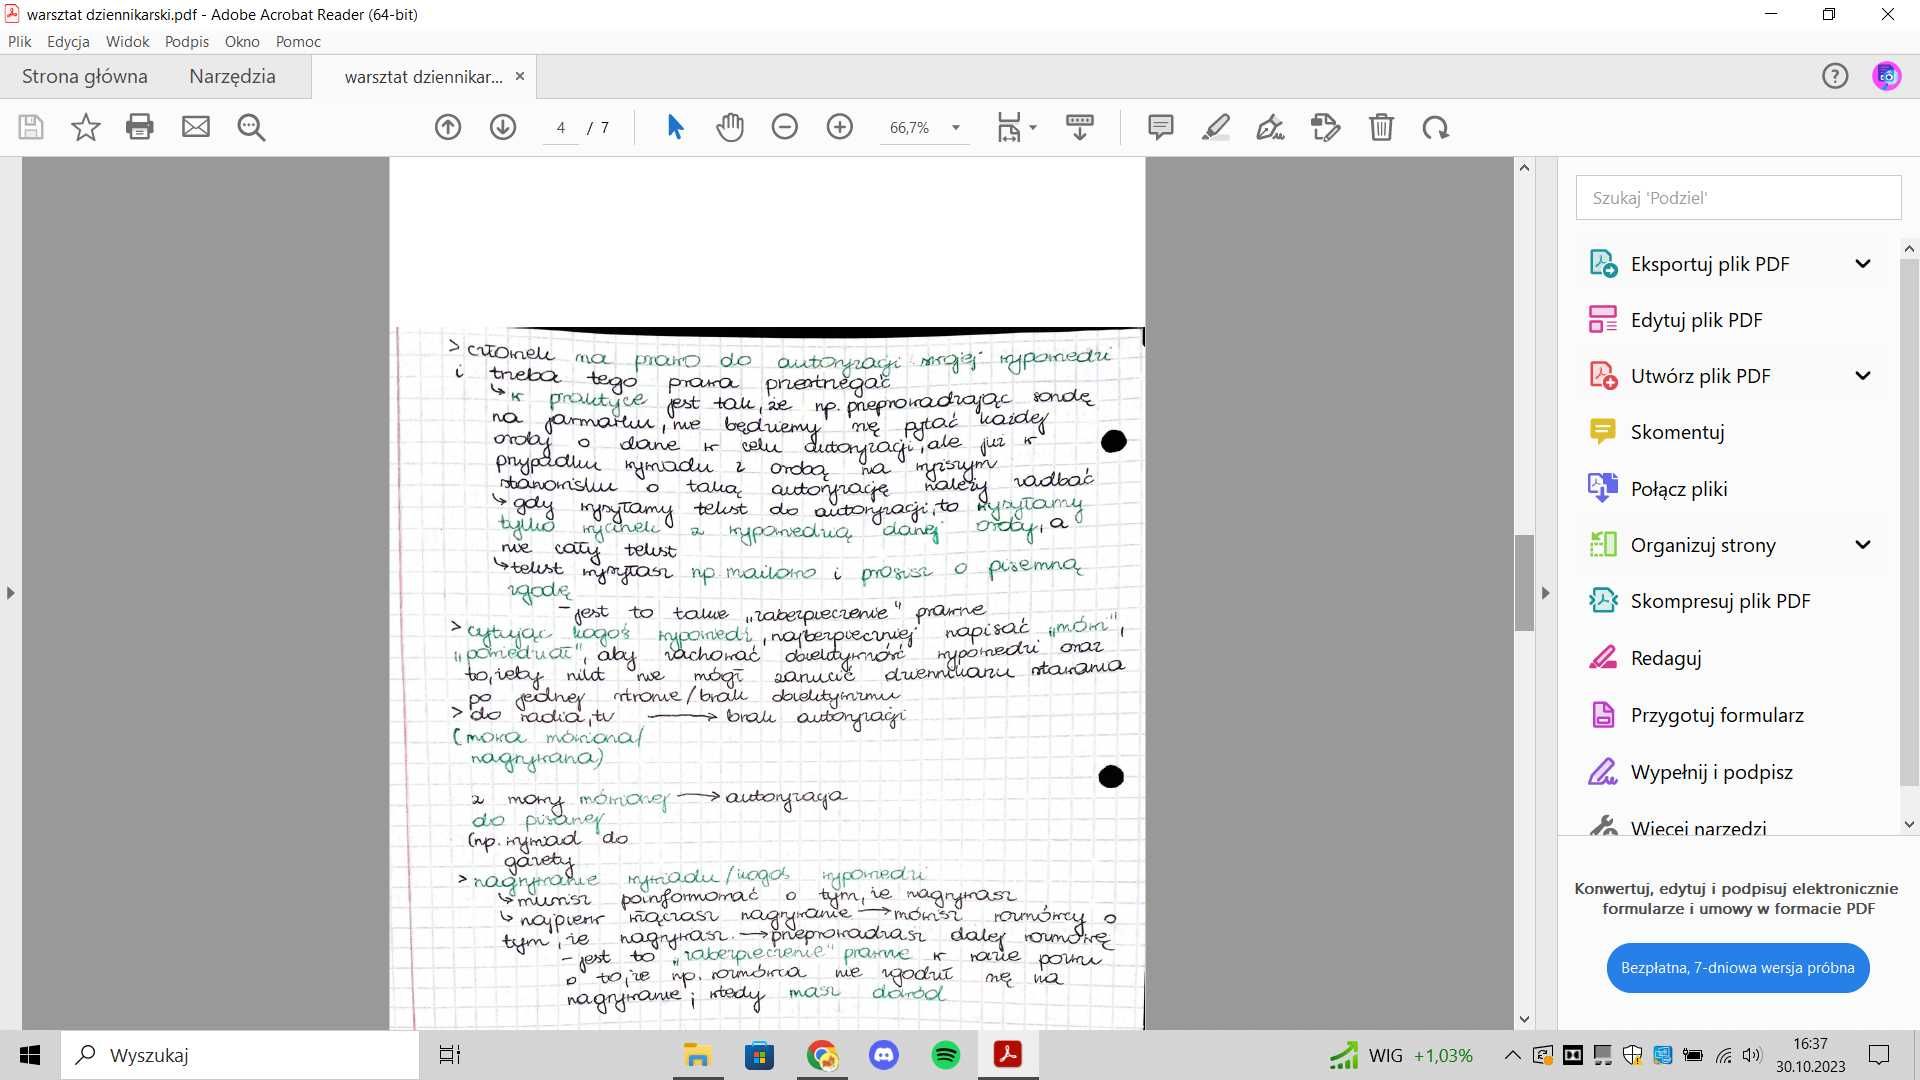Click the Email/Share icon

point(195,127)
